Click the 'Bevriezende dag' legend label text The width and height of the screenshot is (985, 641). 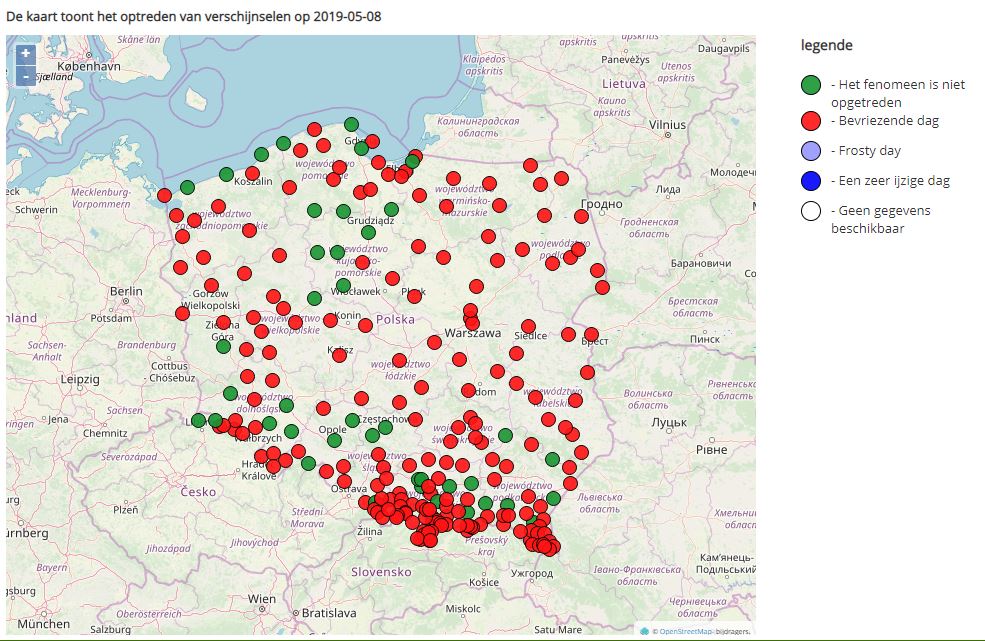click(885, 121)
